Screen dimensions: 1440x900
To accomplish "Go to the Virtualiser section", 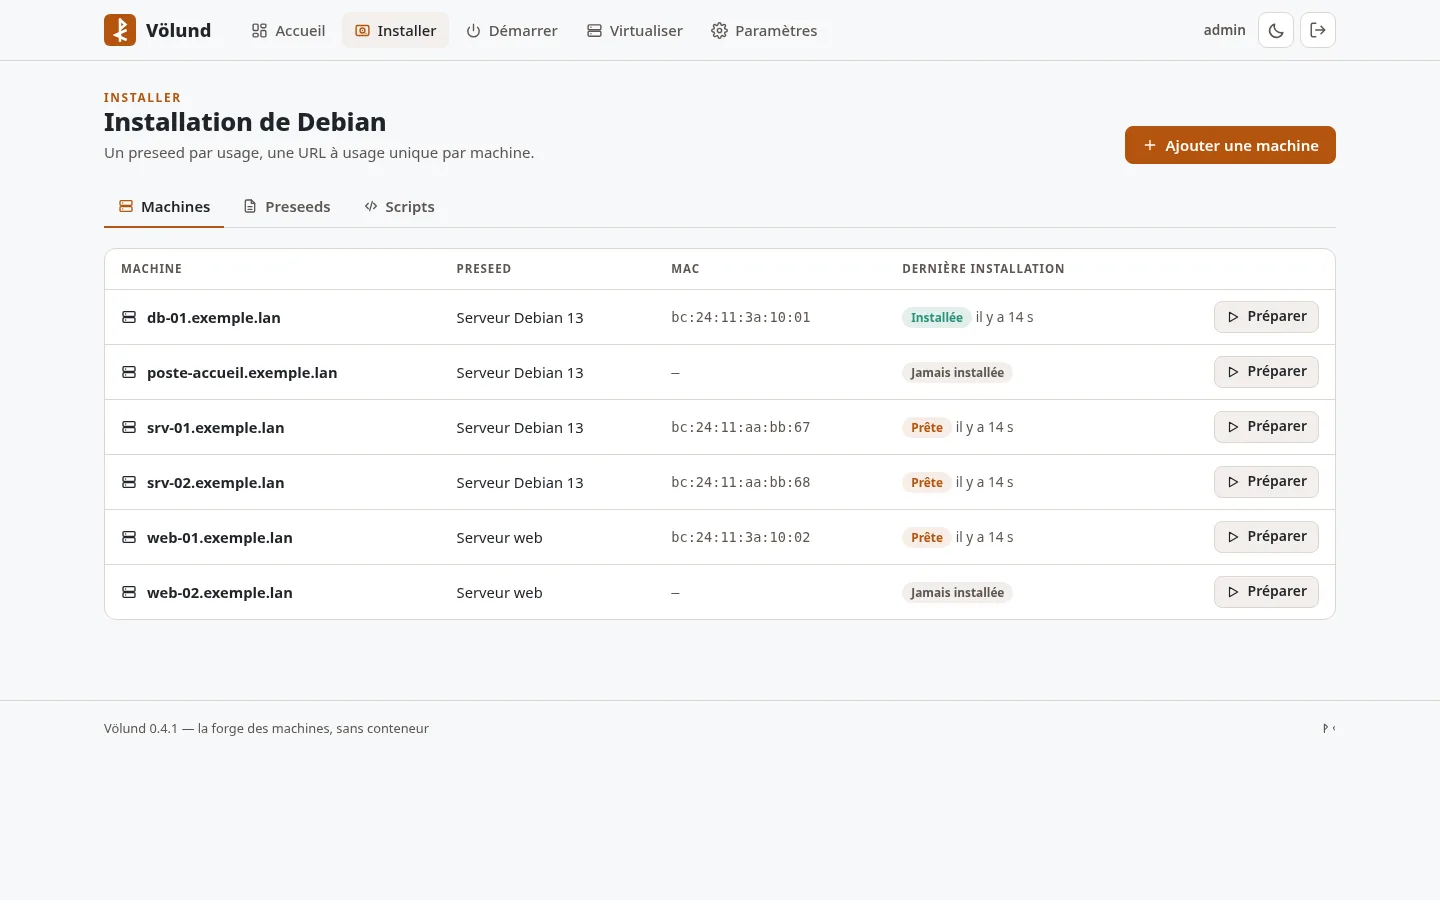I will tap(635, 30).
